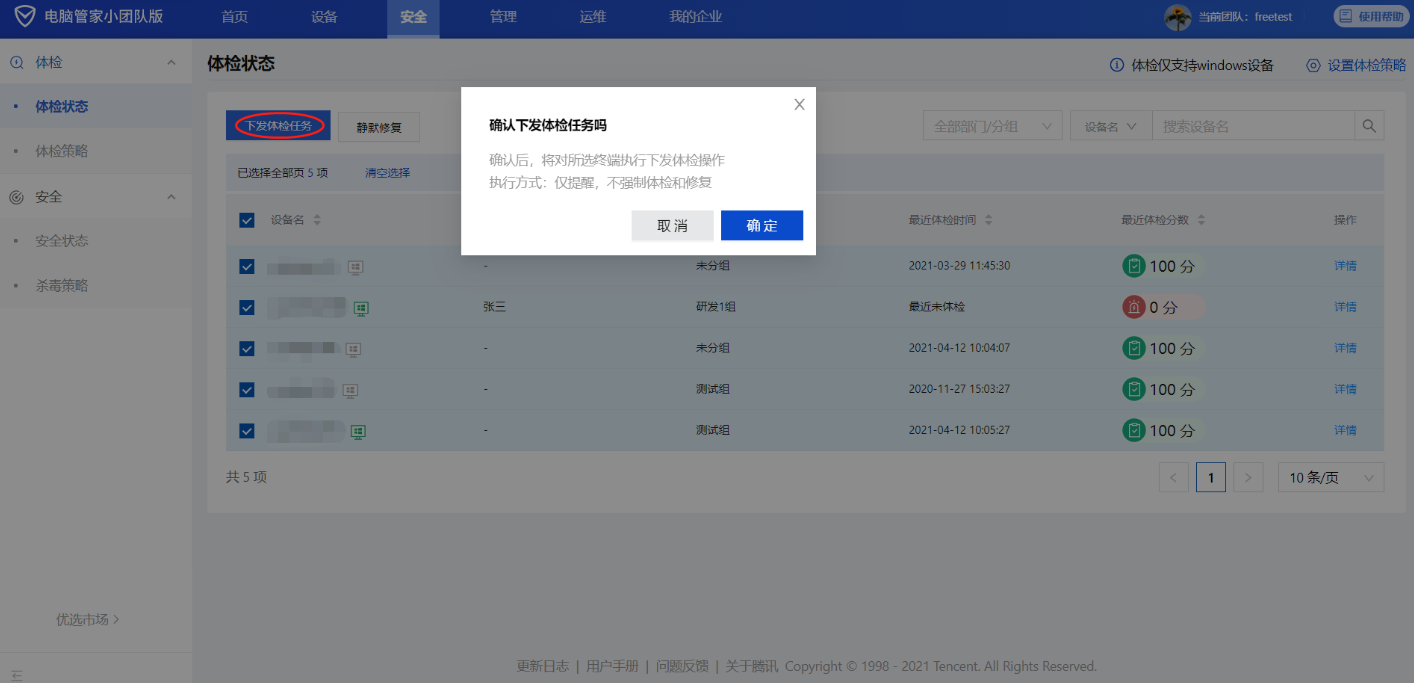Viewport: 1414px width, 683px height.
Task: Click the 确定 button to confirm
Action: (x=761, y=225)
